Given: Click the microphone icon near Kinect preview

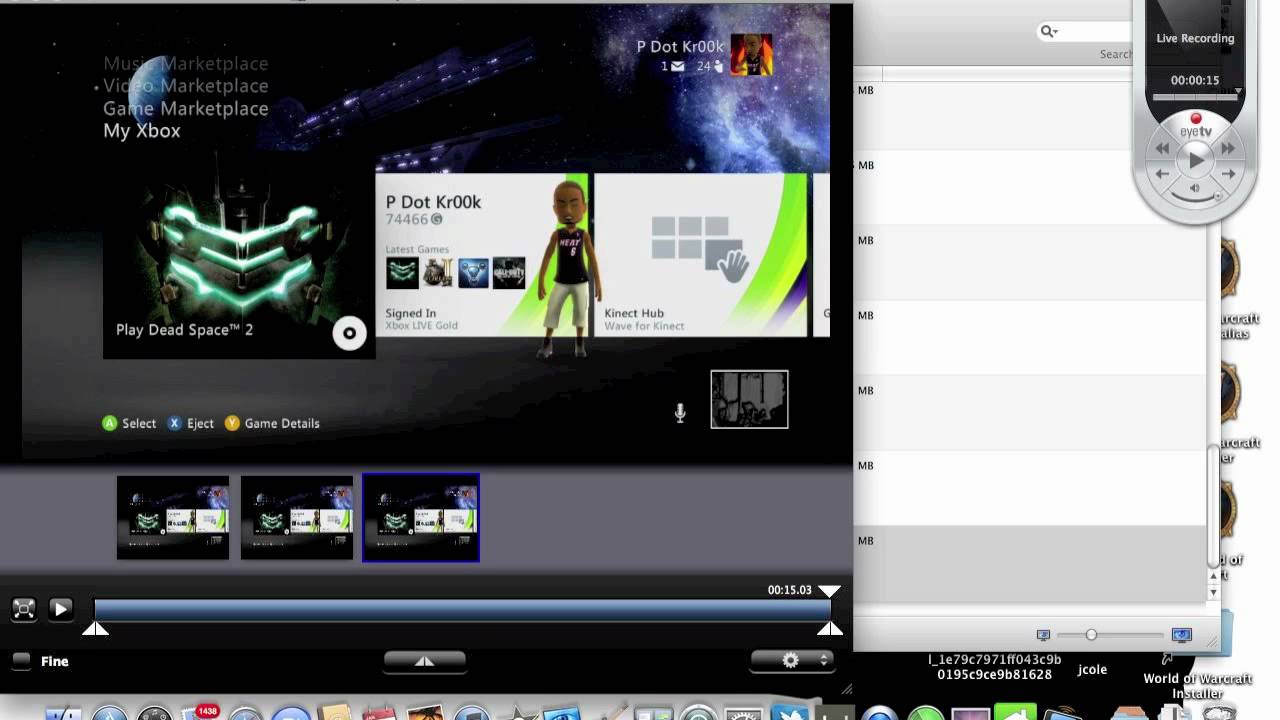Looking at the screenshot, I should tap(680, 412).
